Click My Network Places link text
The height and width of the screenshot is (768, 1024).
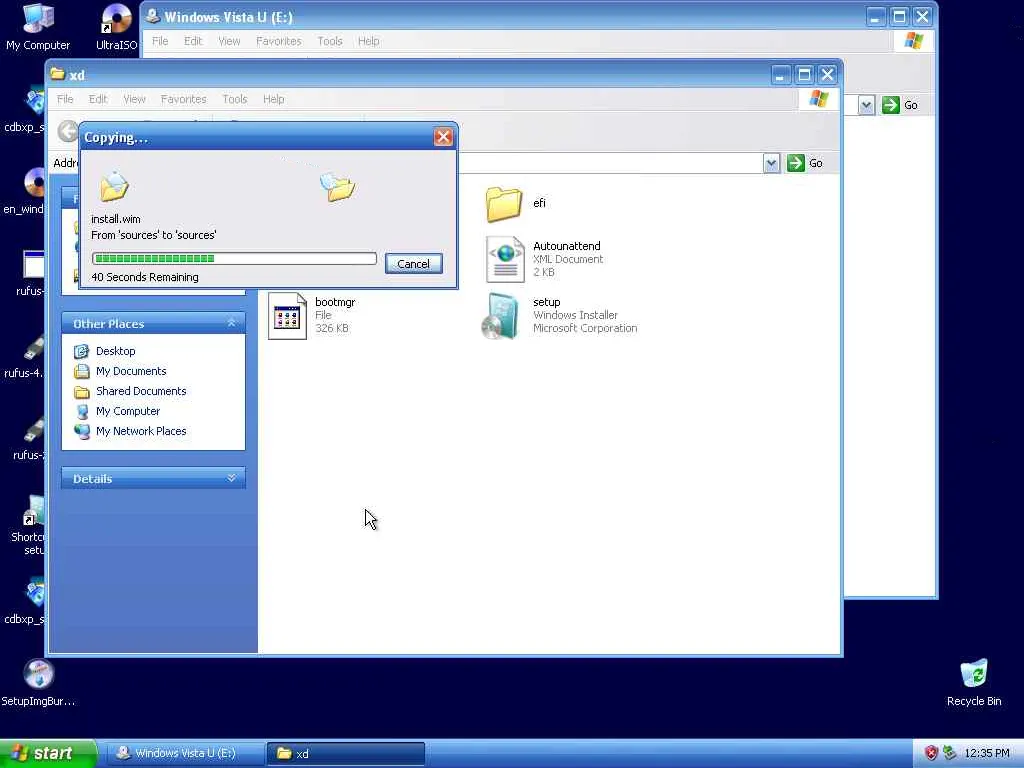(141, 431)
